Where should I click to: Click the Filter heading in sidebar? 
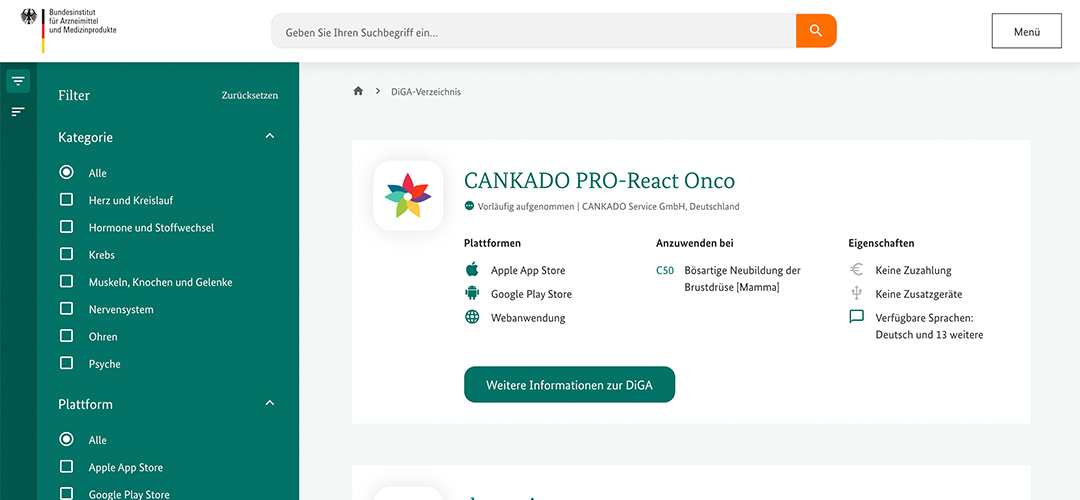pyautogui.click(x=74, y=96)
